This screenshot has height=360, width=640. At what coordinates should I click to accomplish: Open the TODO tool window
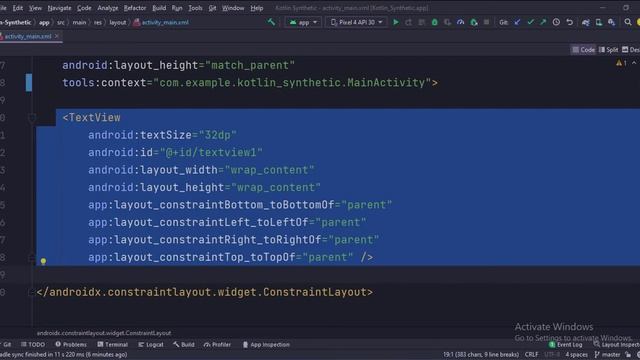coord(33,344)
